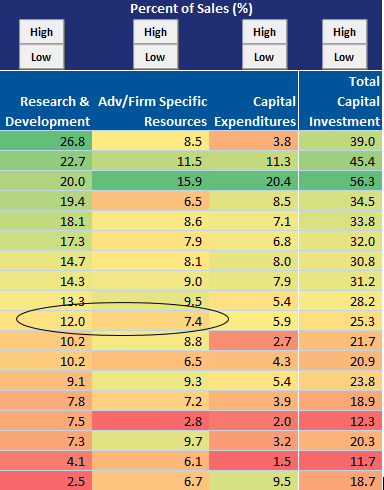Sort Total Capital Investment by Low
Image resolution: width=384 pixels, height=490 pixels.
point(344,57)
